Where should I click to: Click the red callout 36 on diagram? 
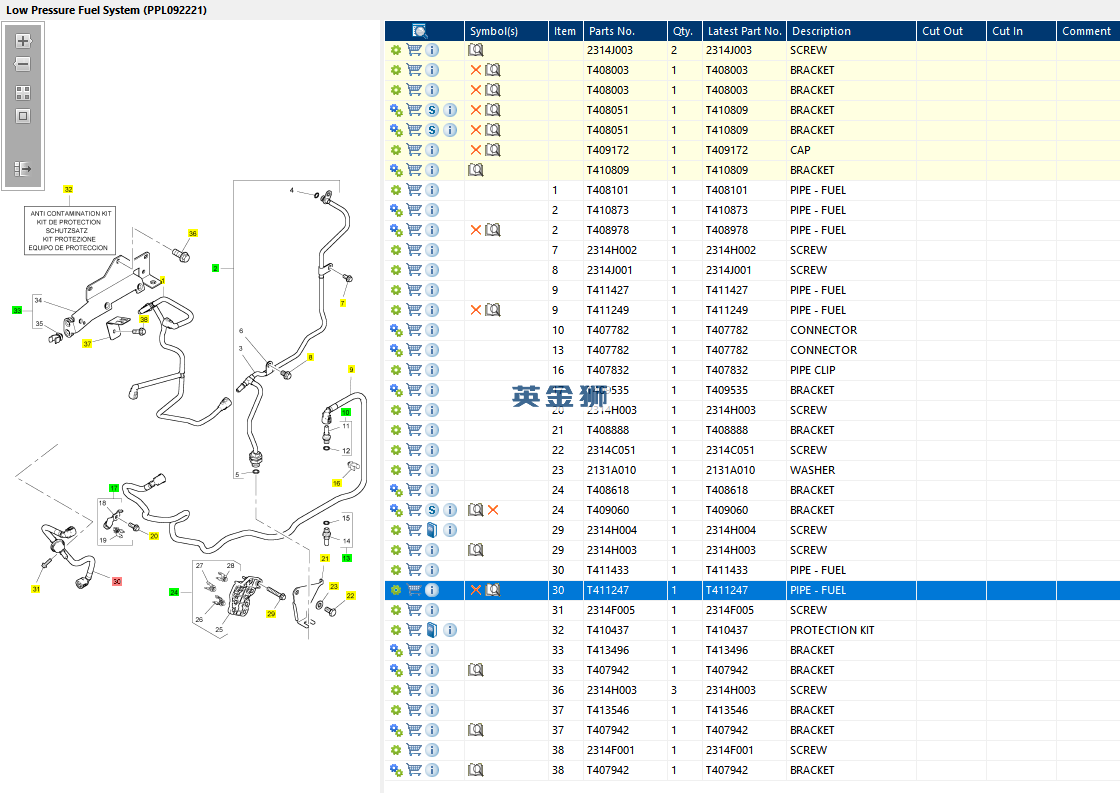coord(116,581)
